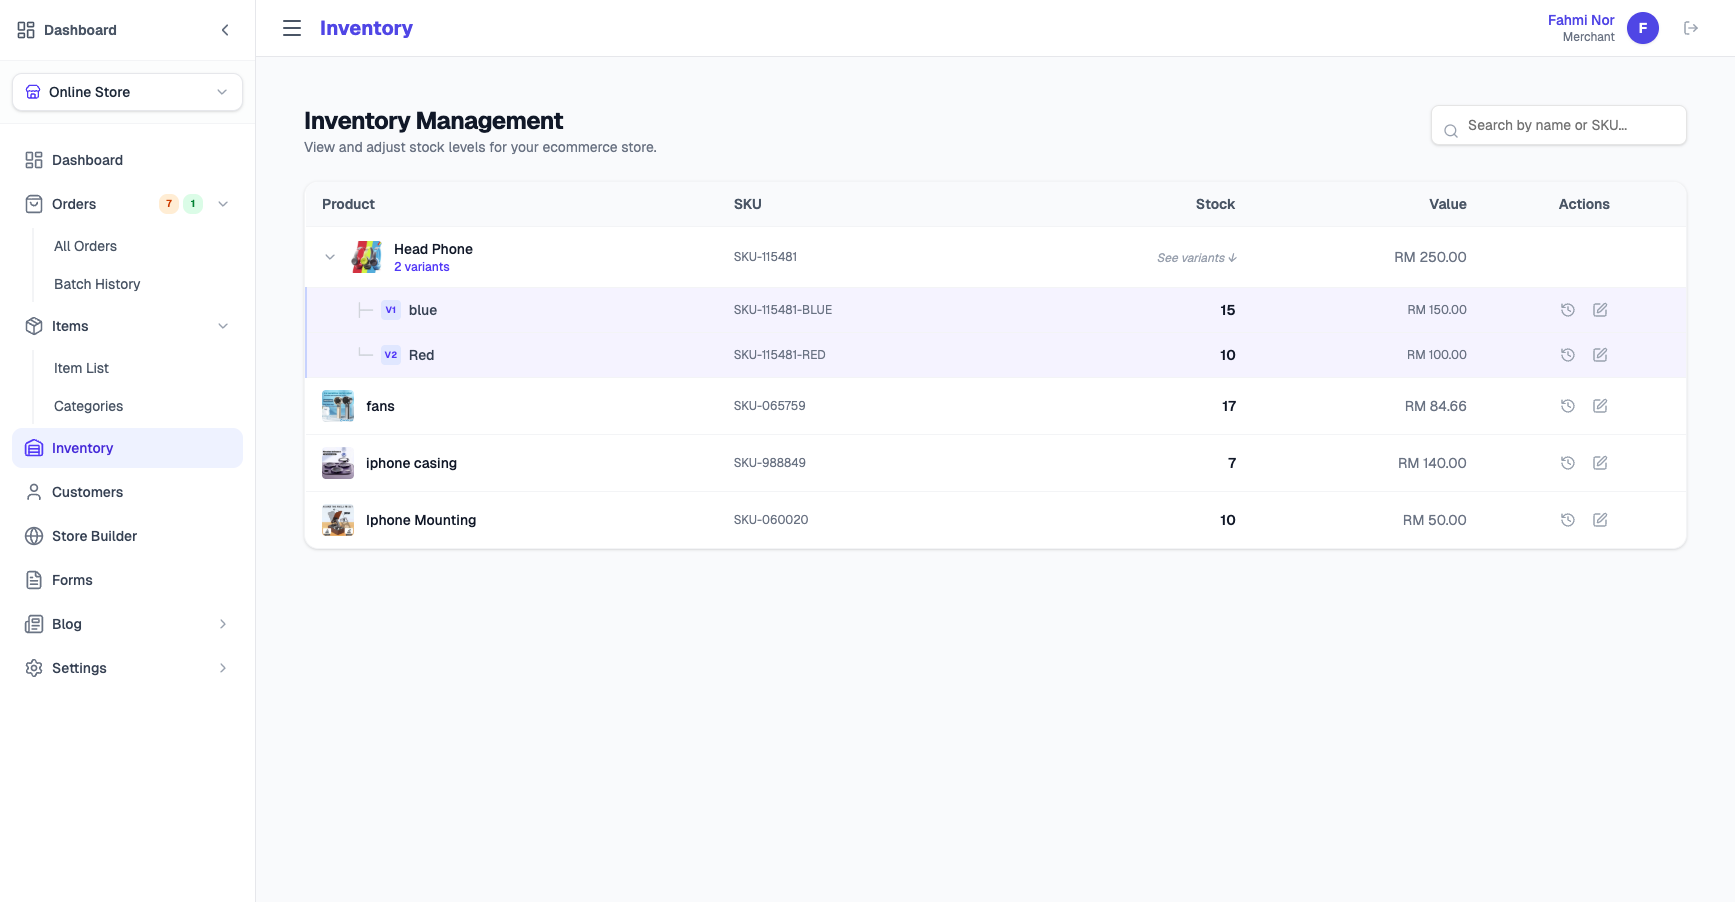Click the user avatar F
Screen dimensions: 1735x902
1642,28
